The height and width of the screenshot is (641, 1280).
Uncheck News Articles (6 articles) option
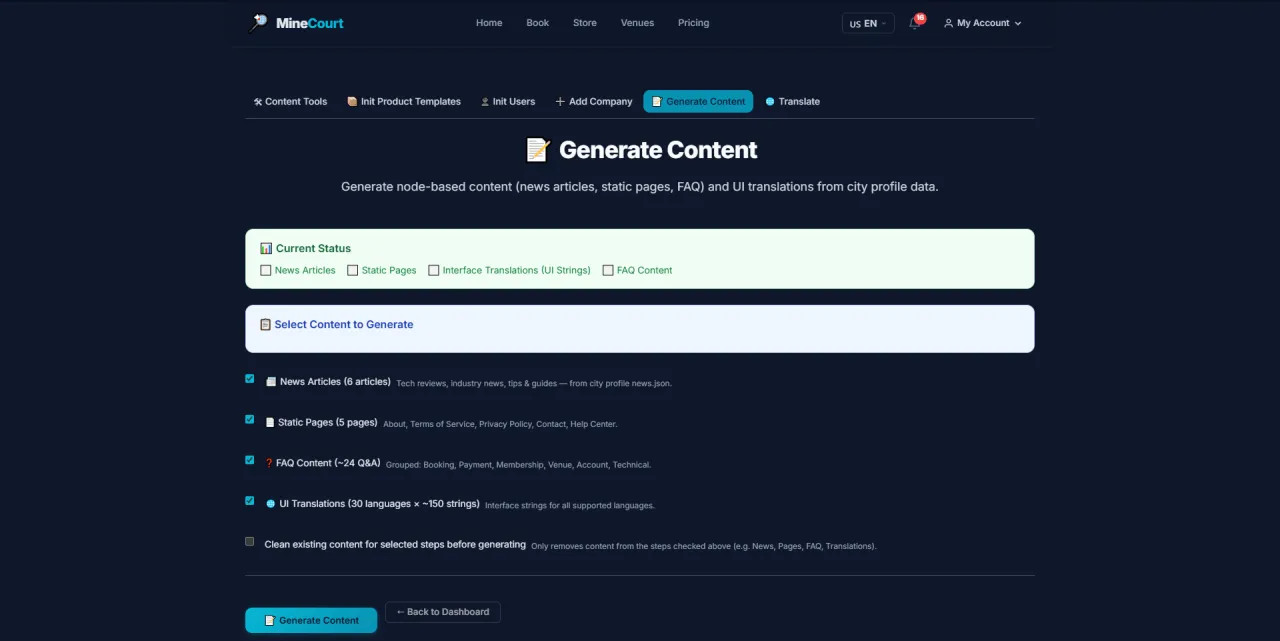(x=250, y=379)
